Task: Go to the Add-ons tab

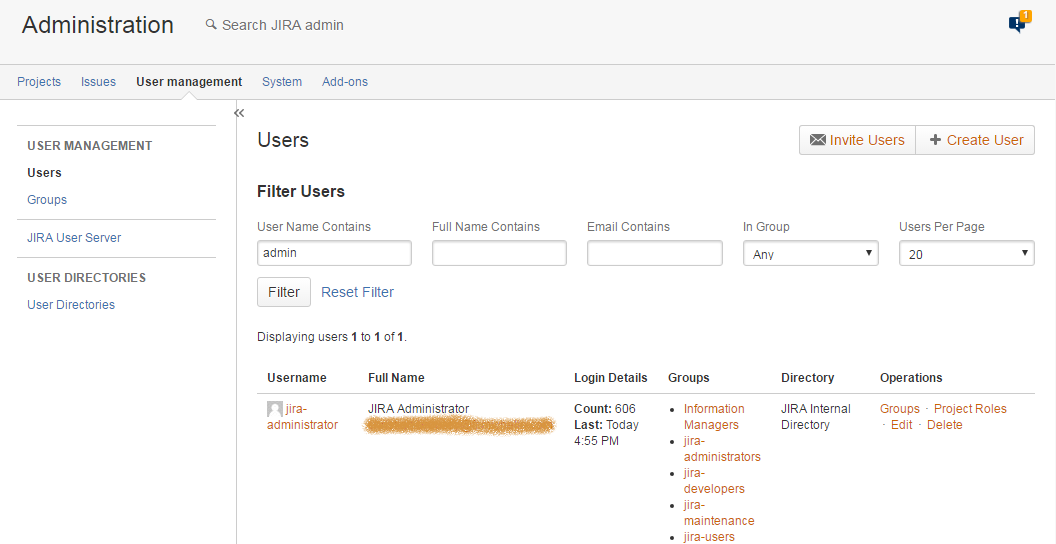Action: 345,82
